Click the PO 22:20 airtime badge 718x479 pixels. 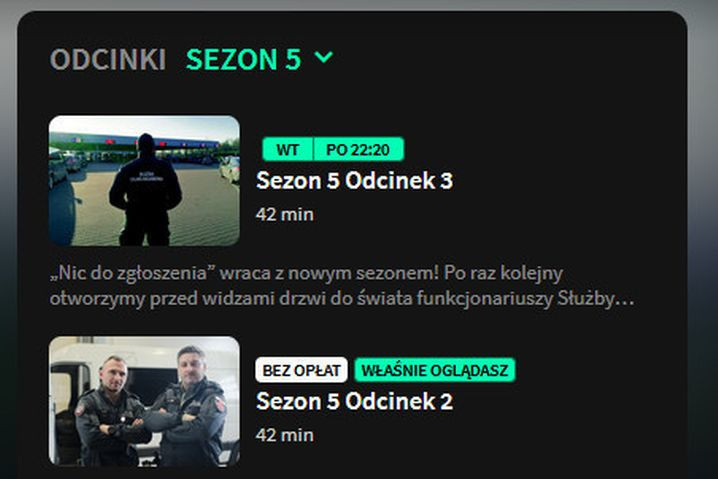358,149
